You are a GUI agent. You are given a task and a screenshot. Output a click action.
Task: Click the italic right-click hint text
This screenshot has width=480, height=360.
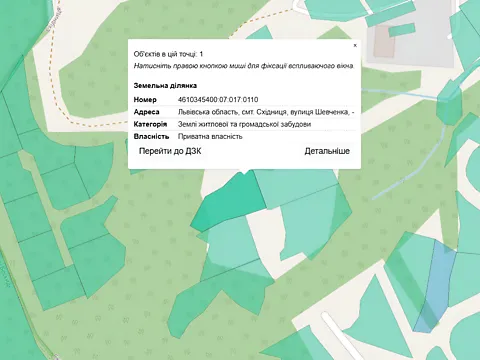click(244, 66)
